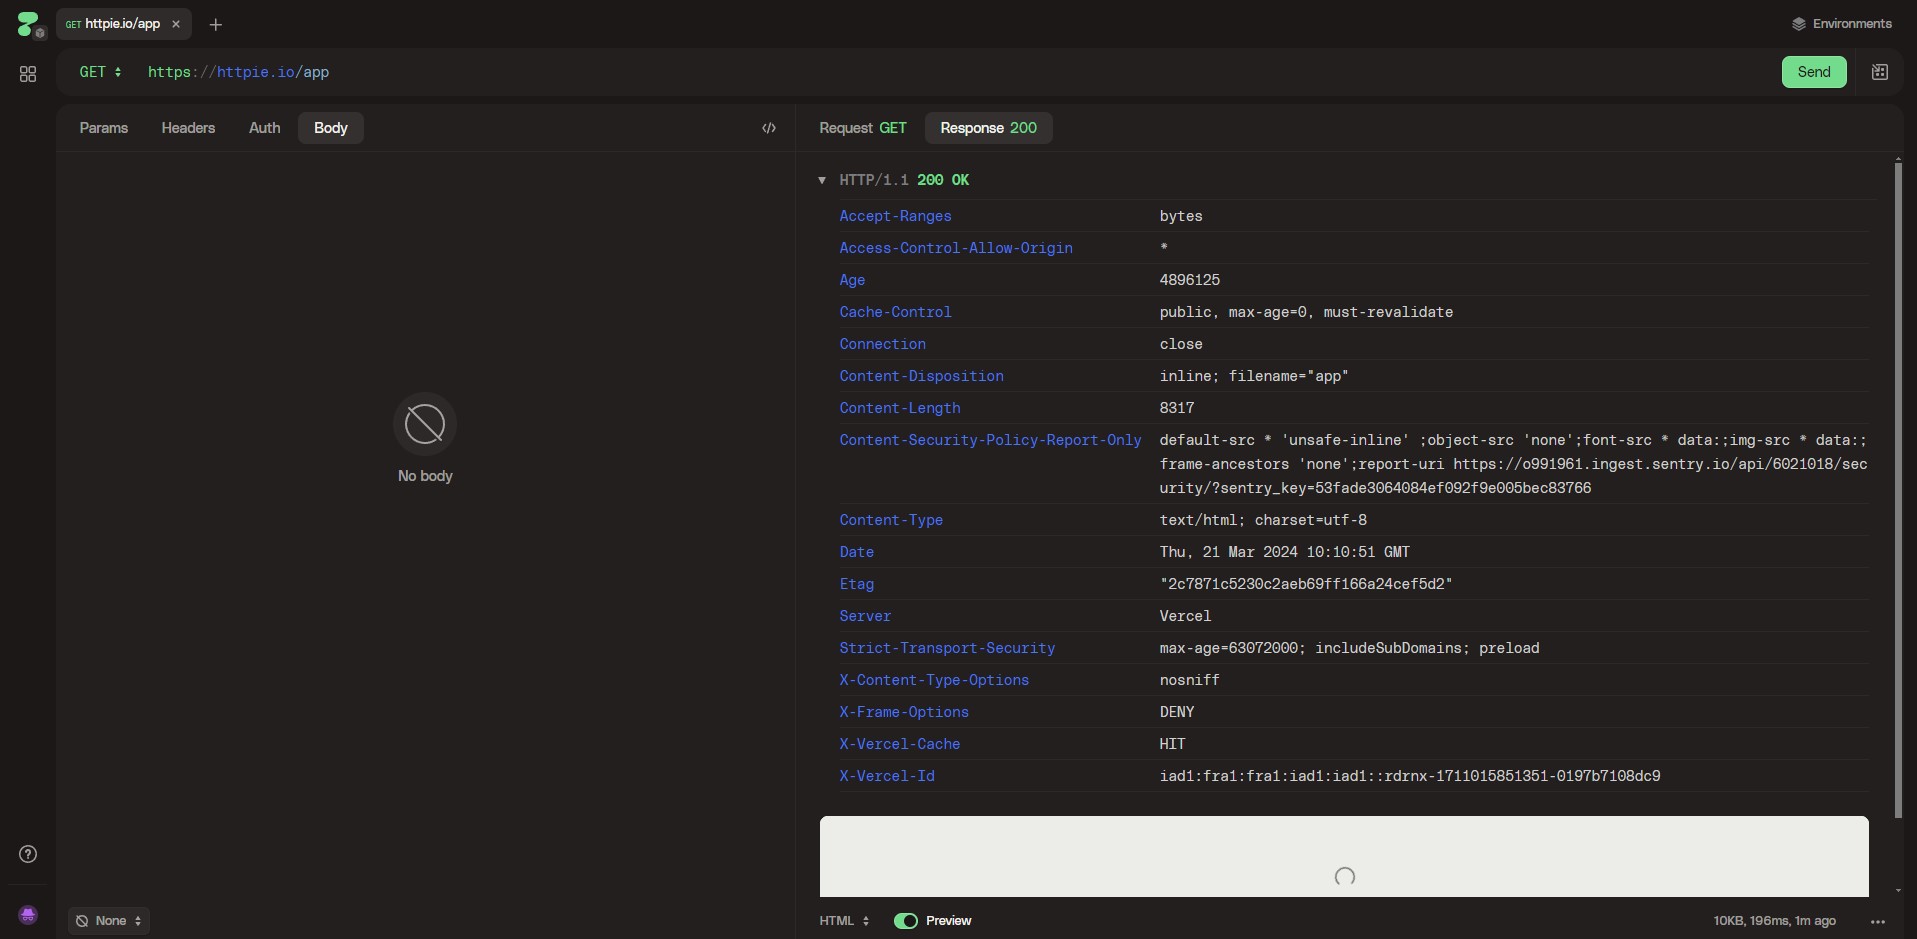Screen dimensions: 1917x939
Task: Click the Access-Control-Allow-Origin header name
Action: [x=955, y=248]
